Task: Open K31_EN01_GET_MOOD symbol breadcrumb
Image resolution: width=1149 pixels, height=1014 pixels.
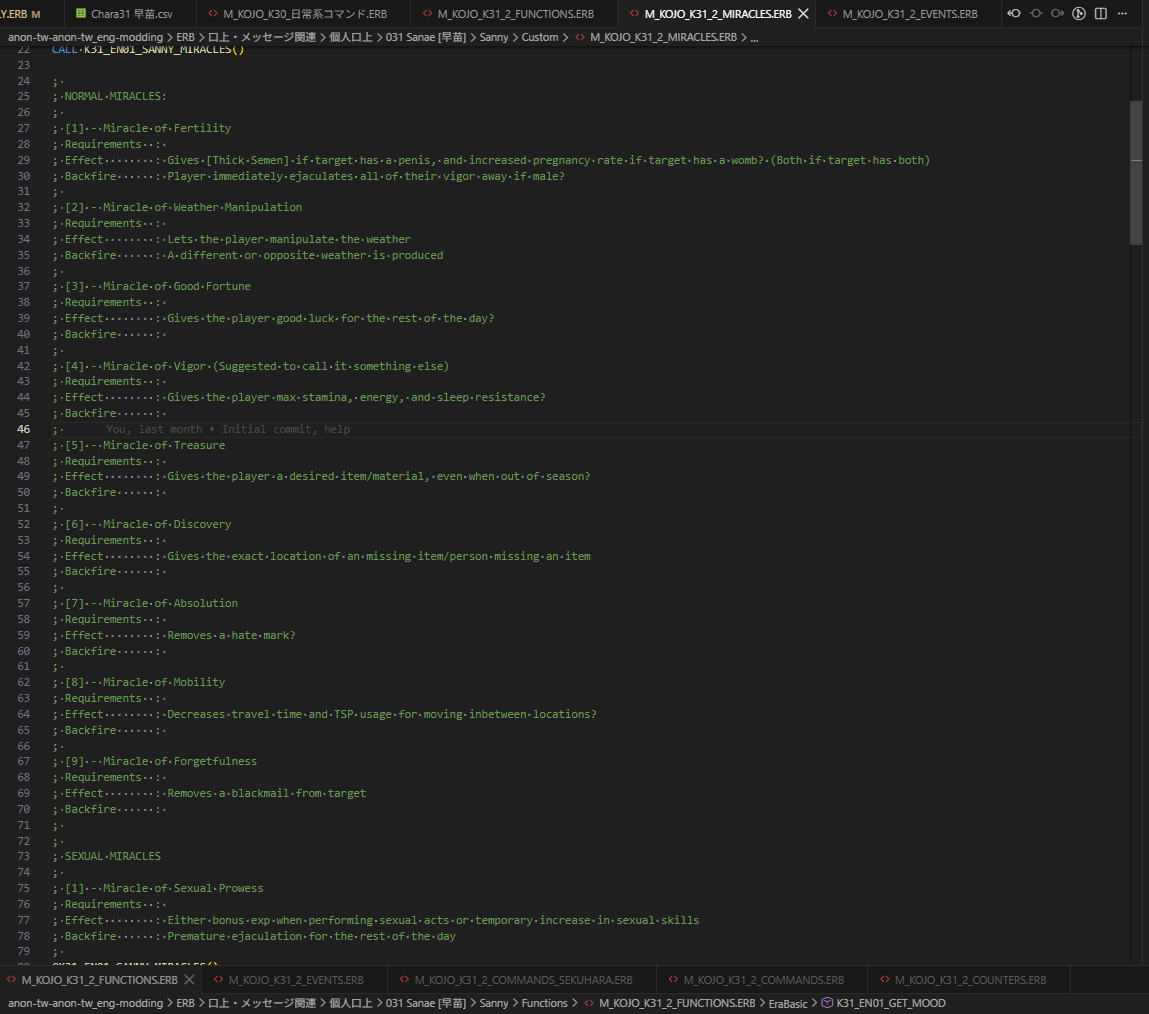Action: [883, 1003]
